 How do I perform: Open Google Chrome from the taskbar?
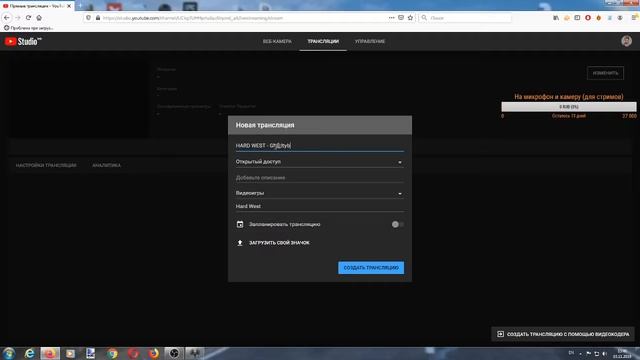click(112, 353)
